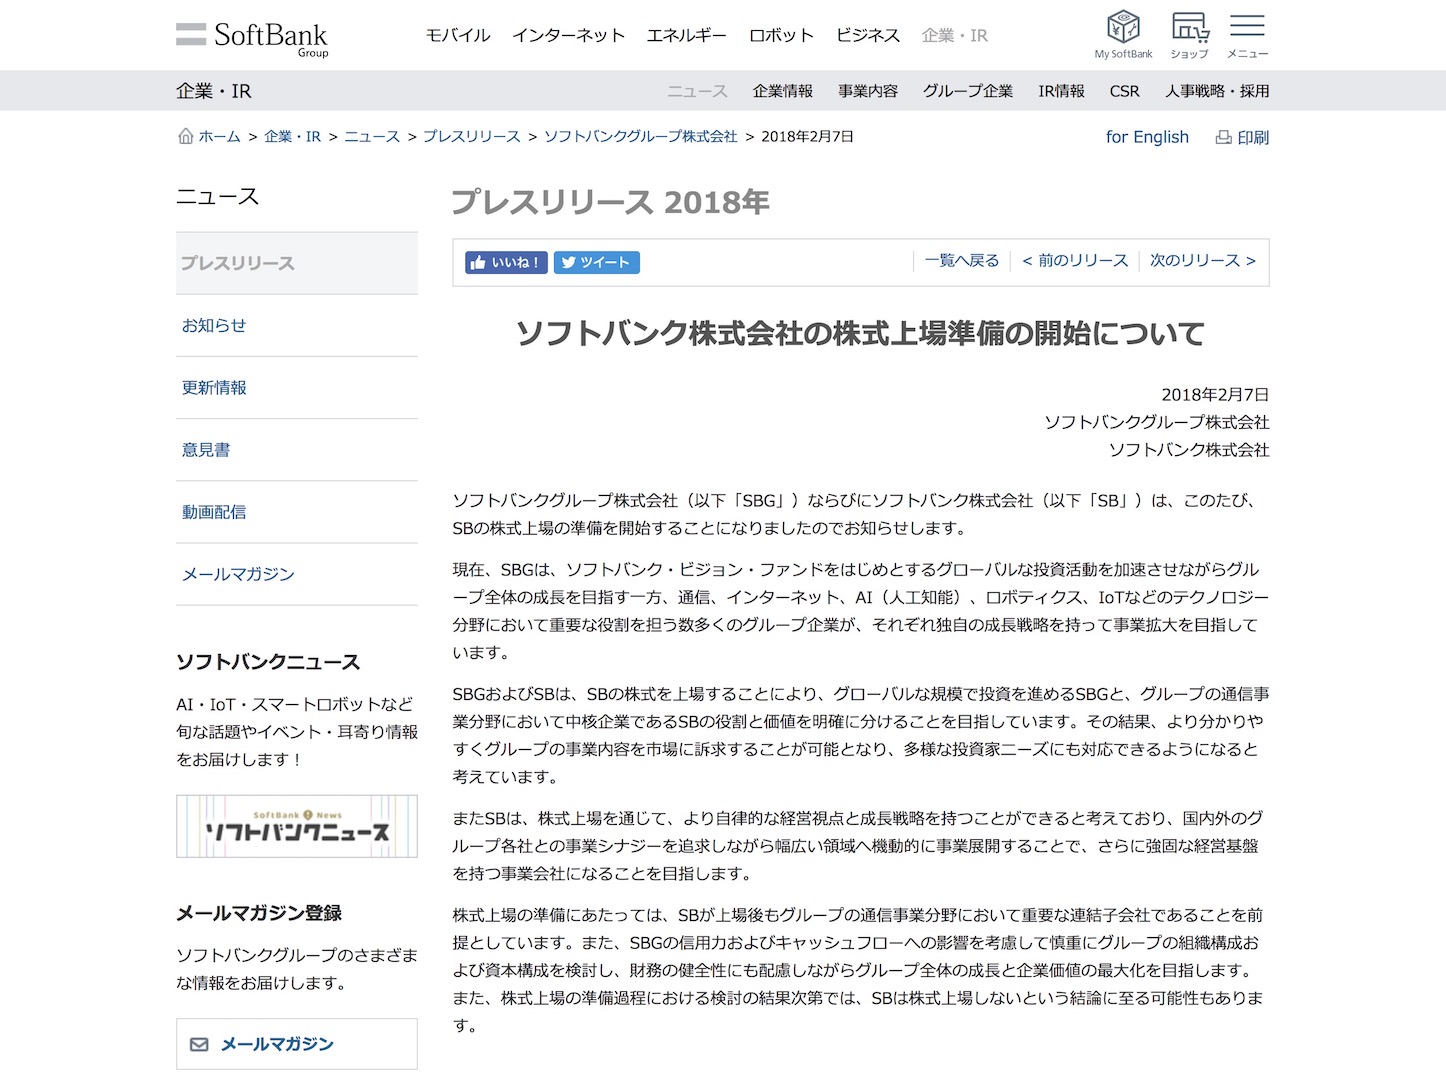This screenshot has width=1446, height=1086.
Task: Open 意見書 in the sidebar
Action: point(206,449)
